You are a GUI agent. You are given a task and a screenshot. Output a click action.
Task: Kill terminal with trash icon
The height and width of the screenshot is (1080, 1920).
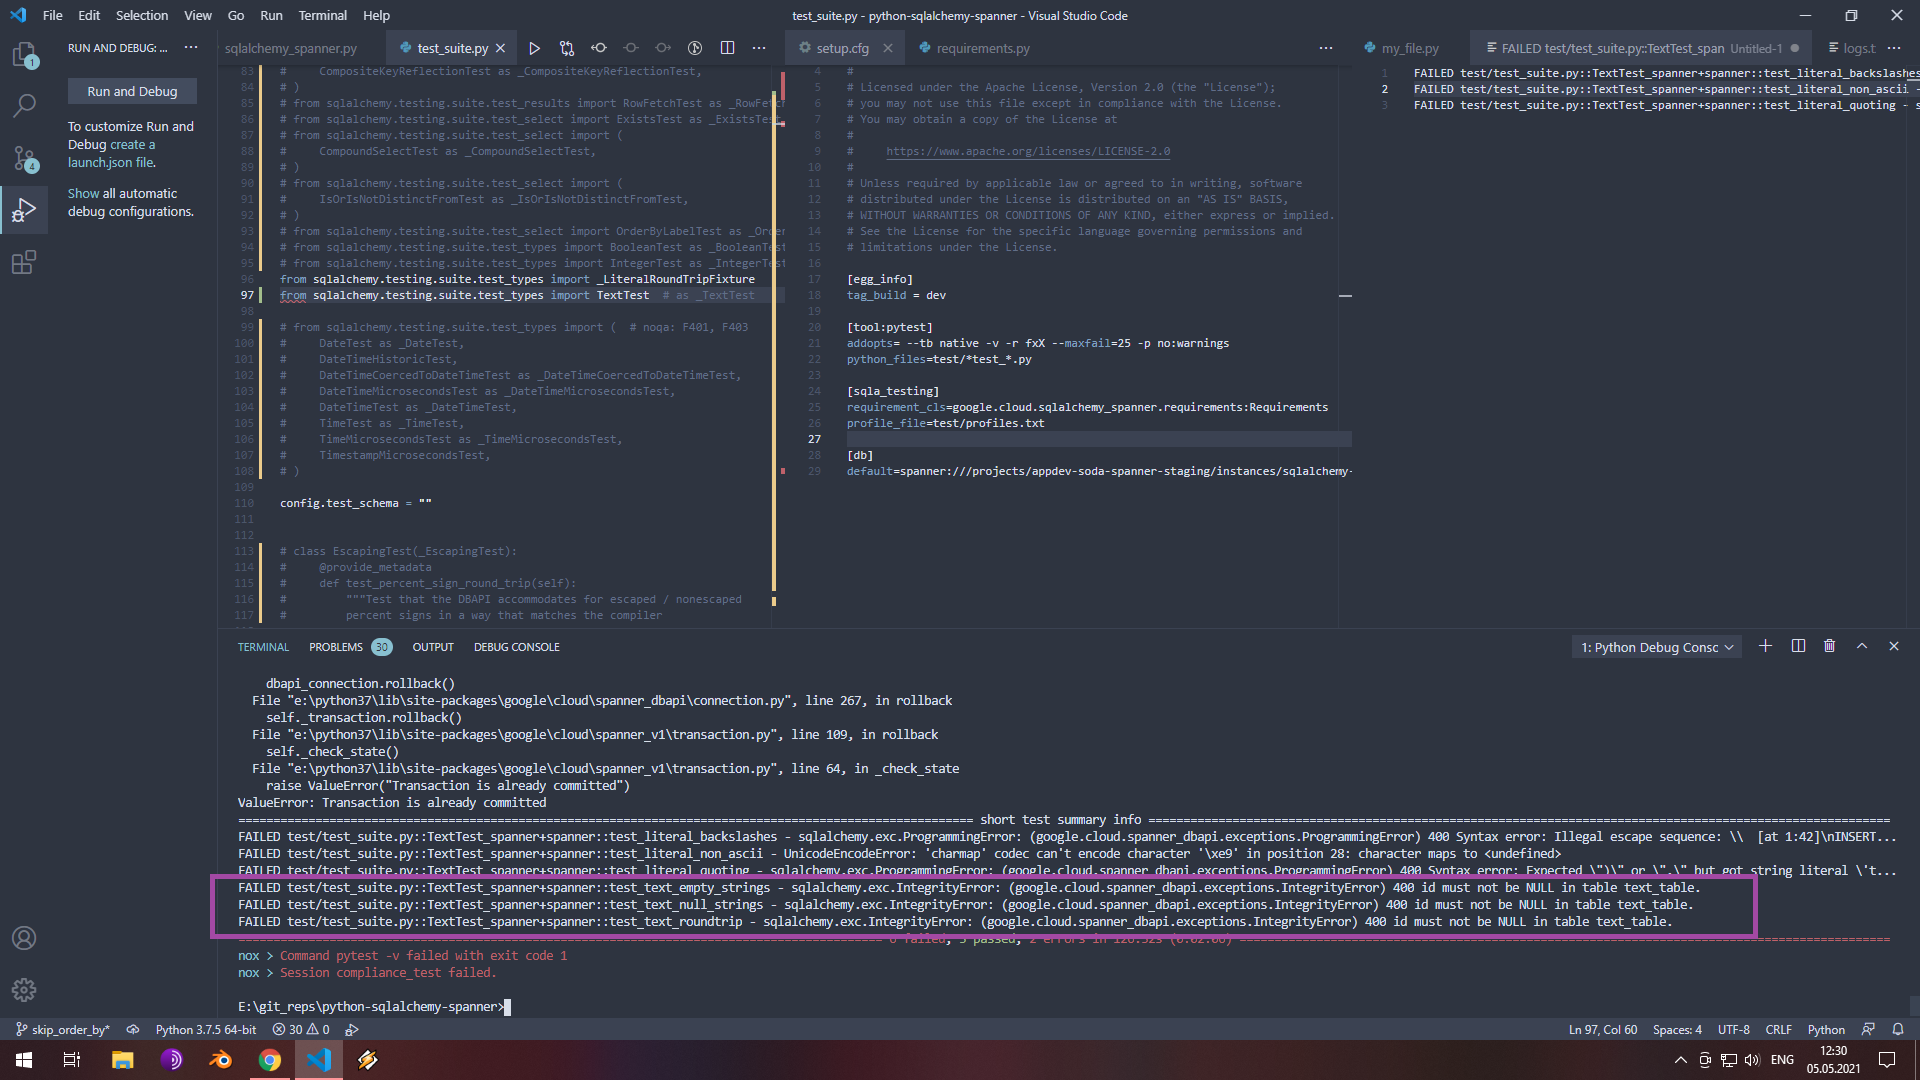click(1829, 646)
